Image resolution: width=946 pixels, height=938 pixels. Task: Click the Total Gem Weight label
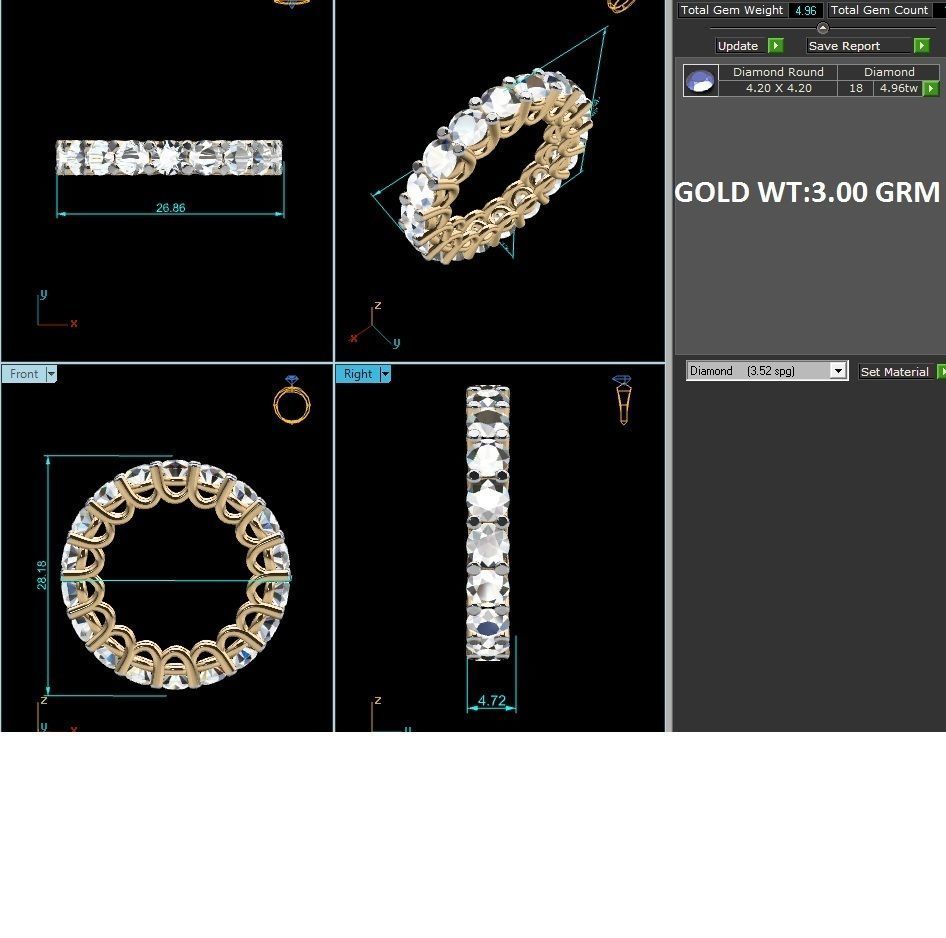coord(732,10)
